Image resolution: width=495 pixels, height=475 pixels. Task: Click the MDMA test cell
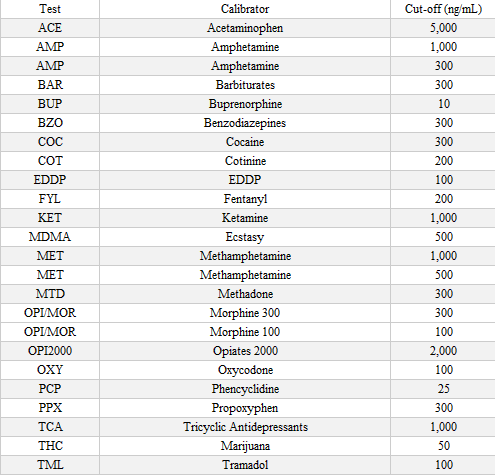point(50,237)
